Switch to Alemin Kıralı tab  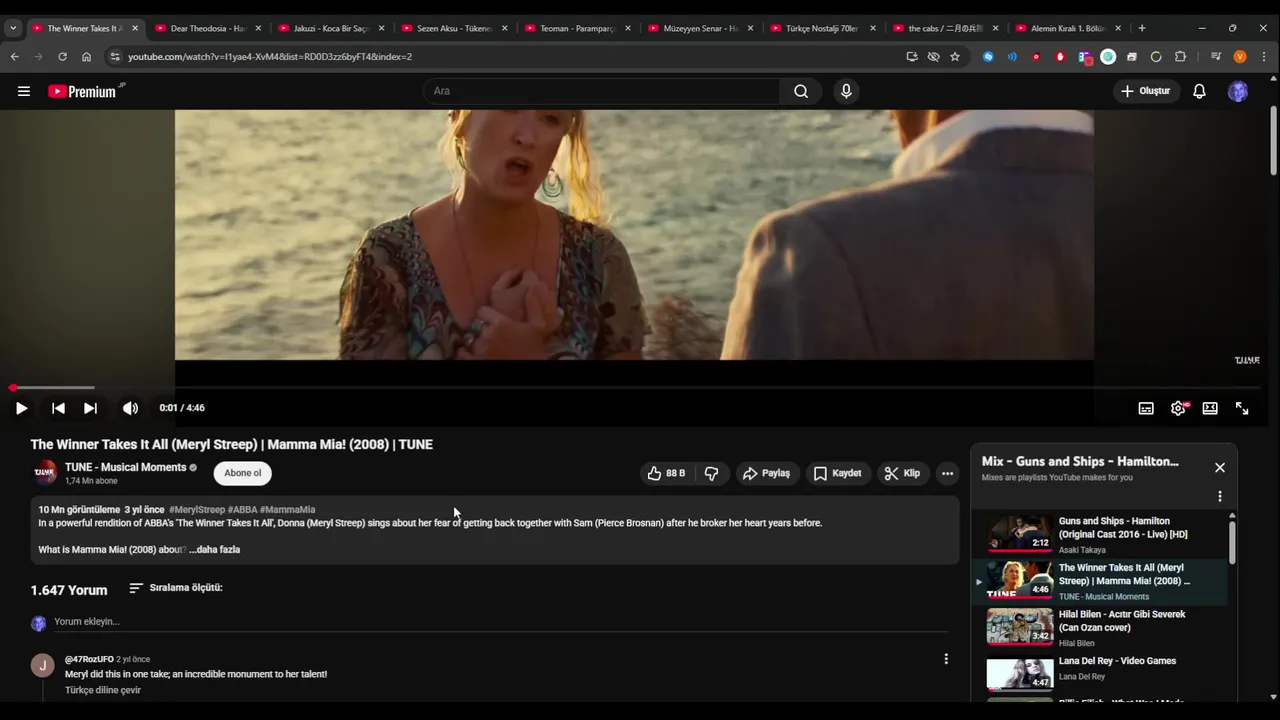(x=1069, y=28)
